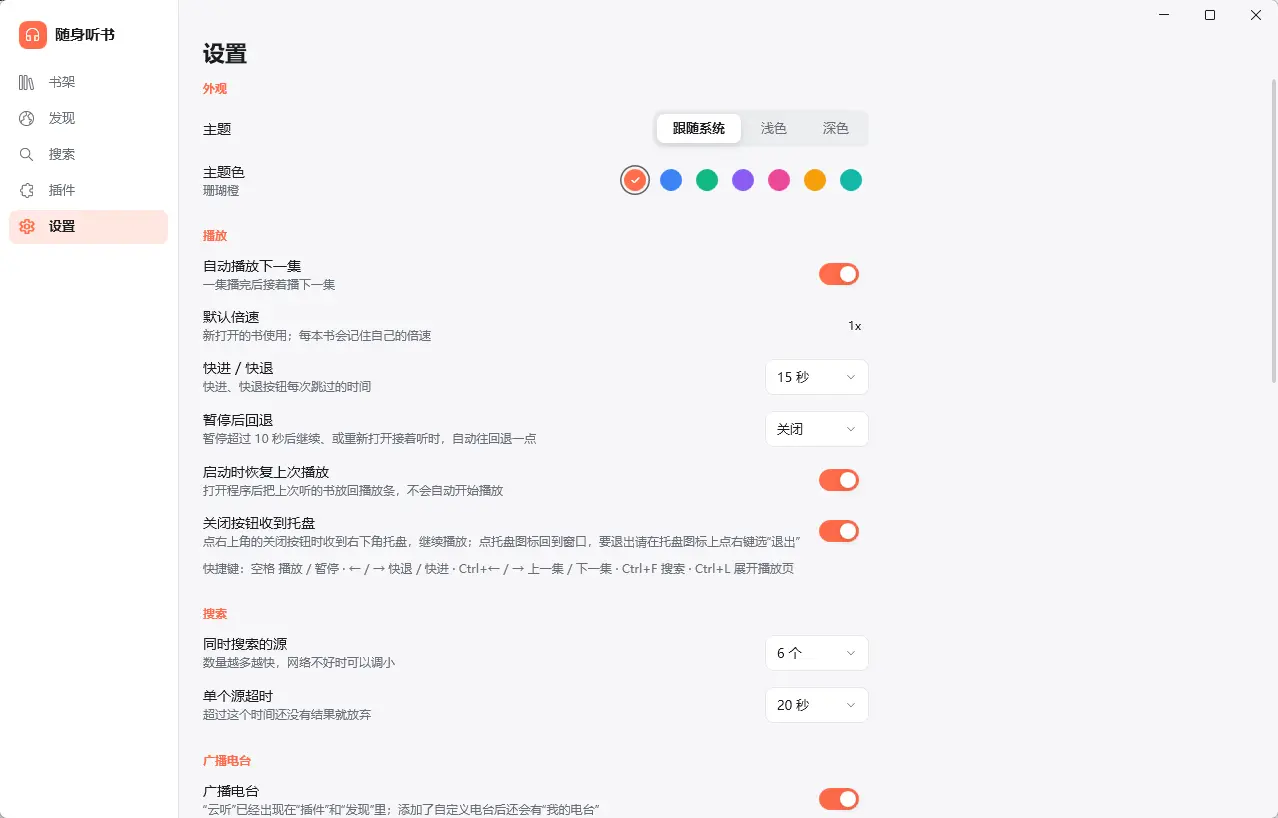Screen dimensions: 1278x818
Task: Choose the 跟随系统 theme option
Action: click(699, 128)
